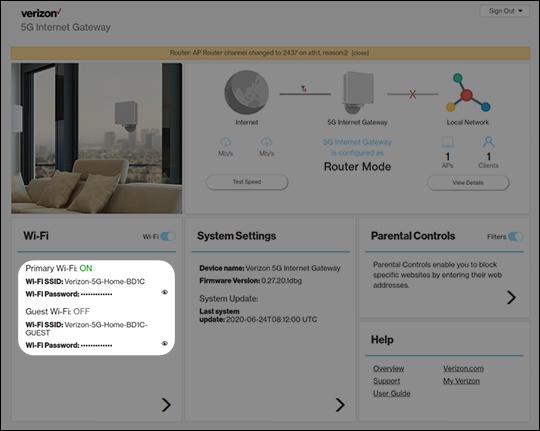Click the download speed cloud icon

(x=226, y=142)
